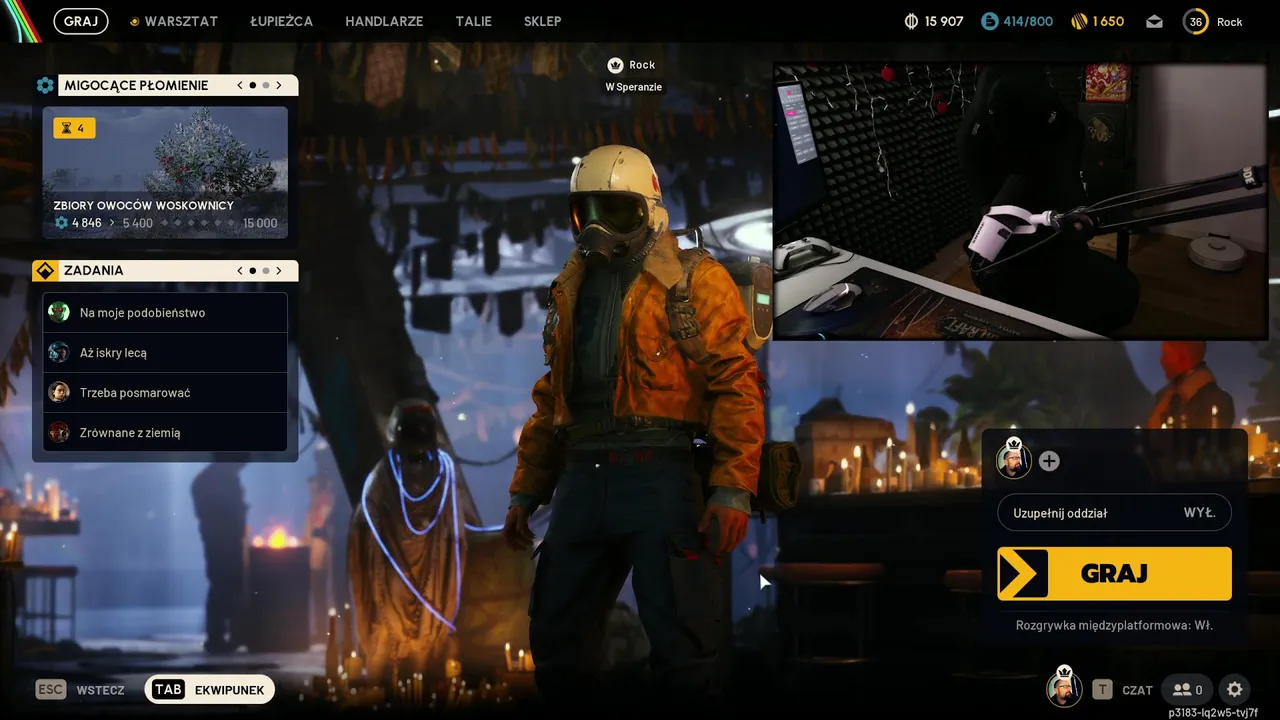Open quest Aż iskry lecą
1280x720 pixels.
(165, 353)
